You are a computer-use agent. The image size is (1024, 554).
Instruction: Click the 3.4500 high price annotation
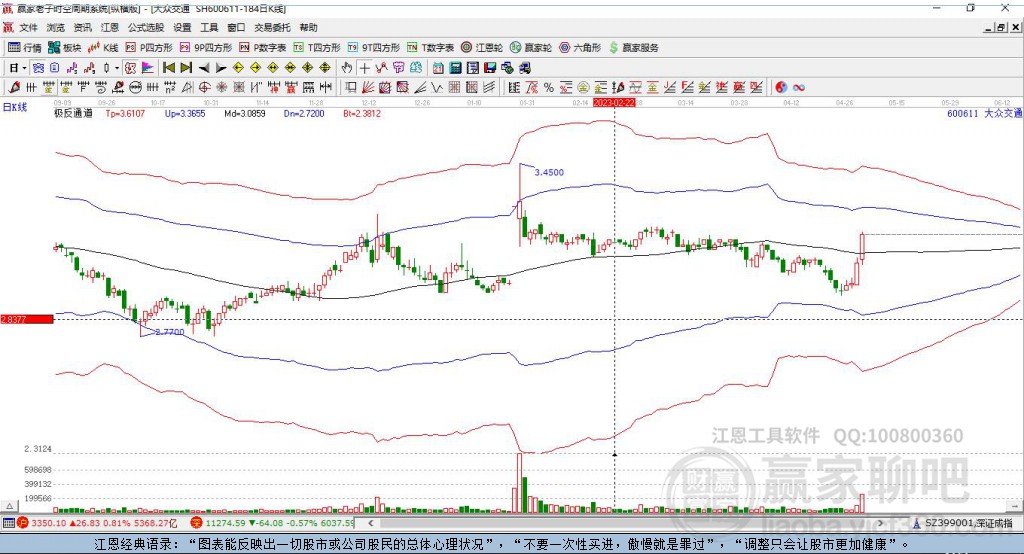coord(549,172)
